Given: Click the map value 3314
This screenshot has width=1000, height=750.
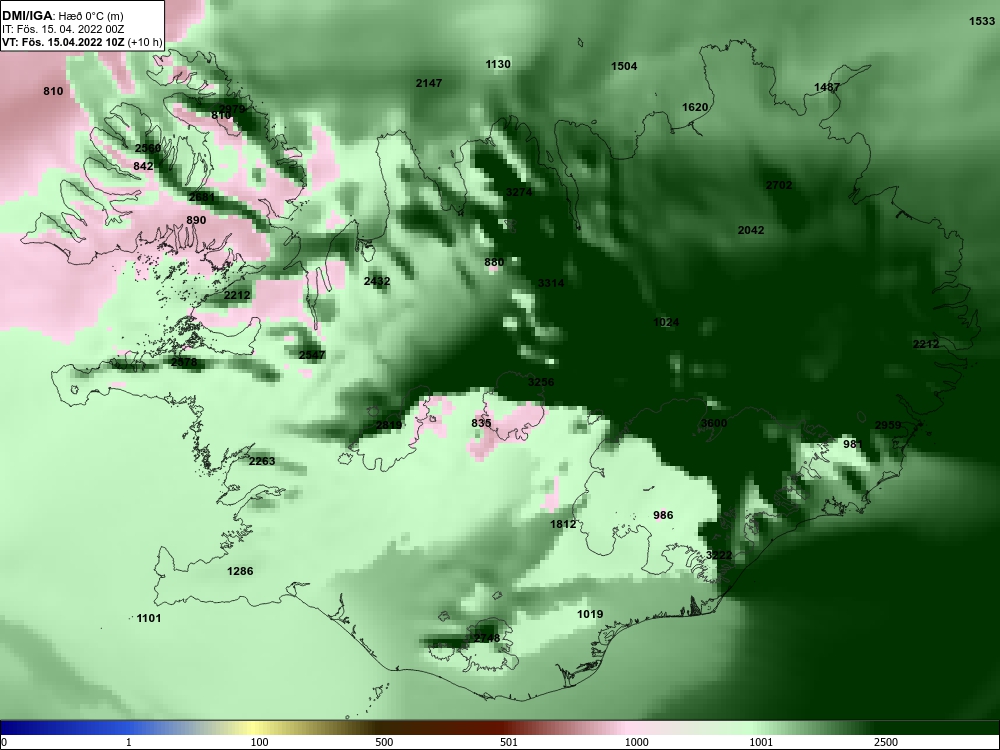Looking at the screenshot, I should [550, 283].
